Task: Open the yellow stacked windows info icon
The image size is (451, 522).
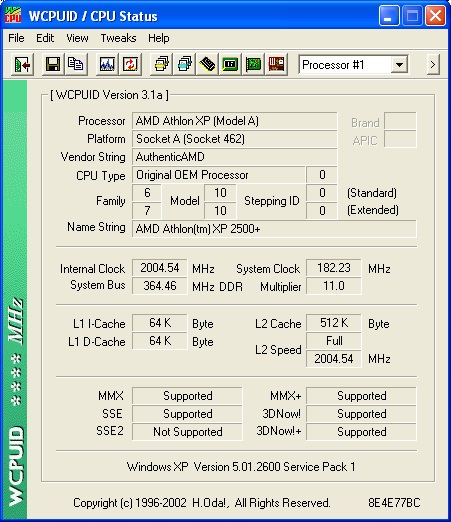Action: tap(161, 64)
